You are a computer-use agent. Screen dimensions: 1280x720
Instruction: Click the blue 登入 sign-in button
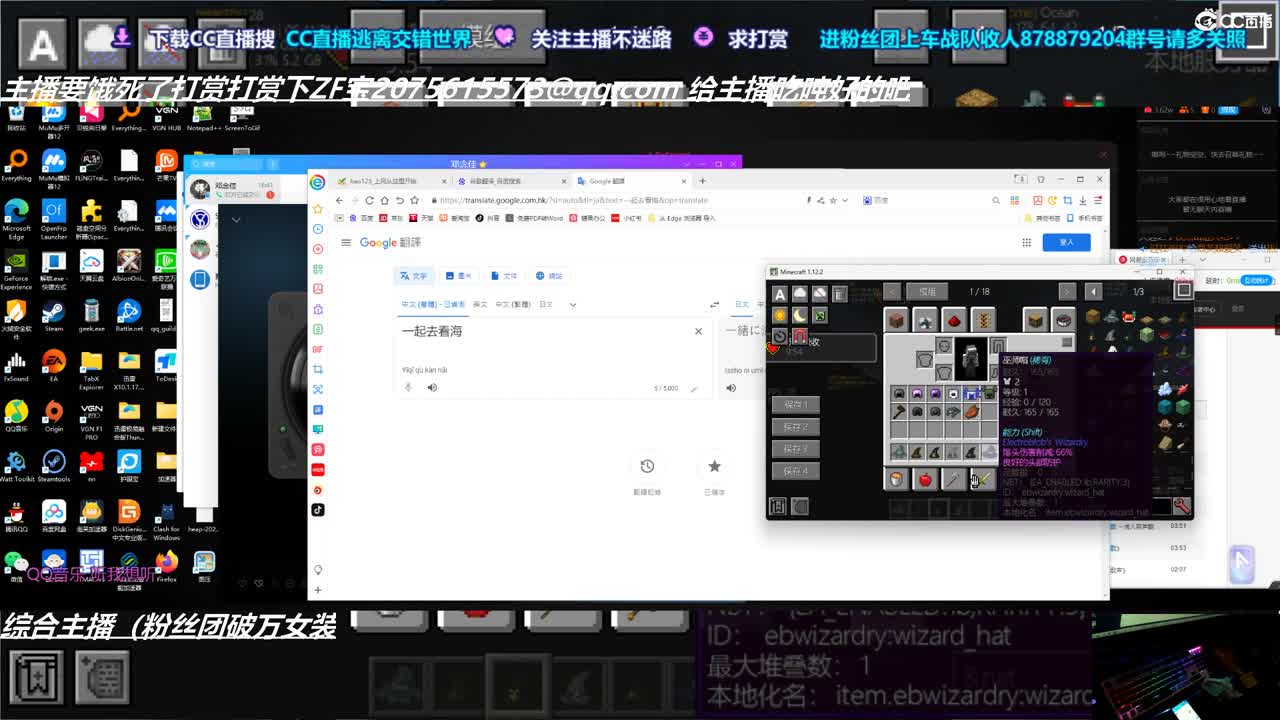tap(1066, 242)
